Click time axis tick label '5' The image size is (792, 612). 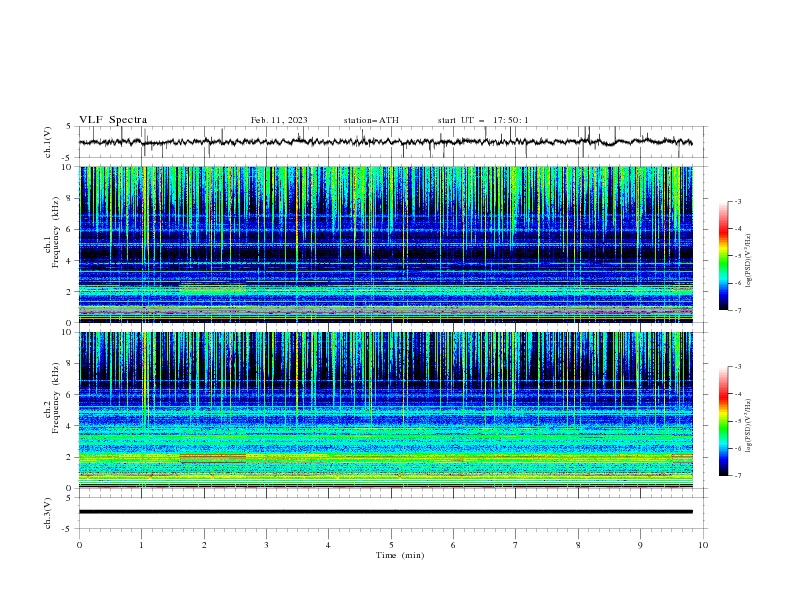(391, 545)
